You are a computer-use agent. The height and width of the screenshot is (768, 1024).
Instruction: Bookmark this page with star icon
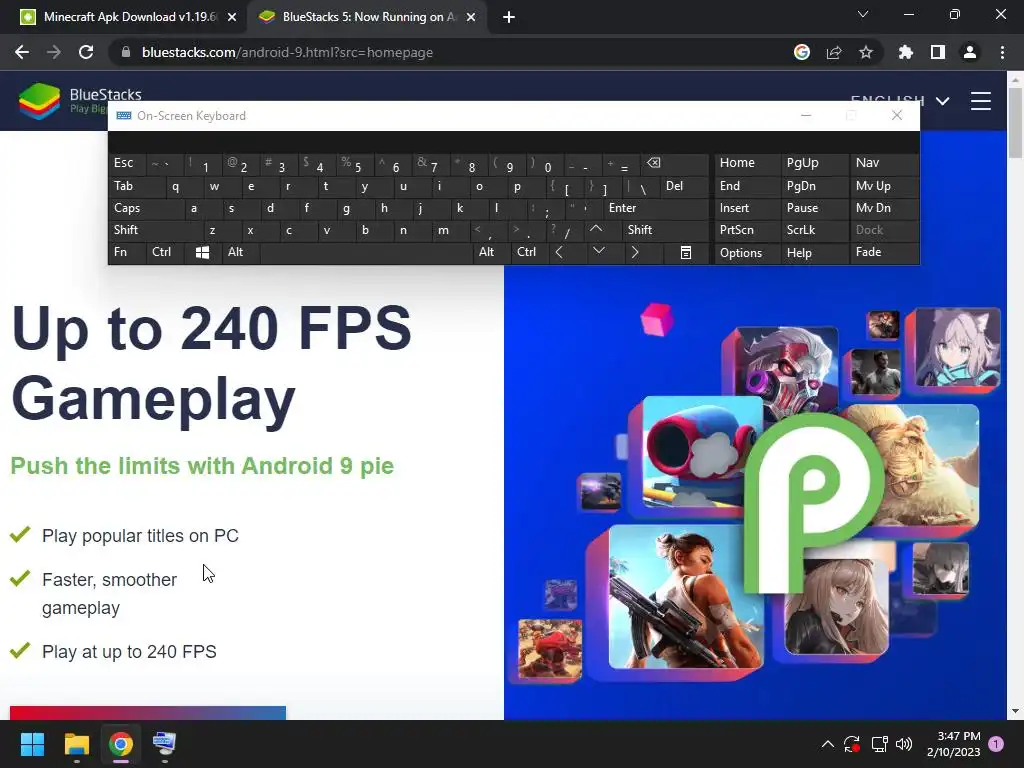[x=866, y=52]
